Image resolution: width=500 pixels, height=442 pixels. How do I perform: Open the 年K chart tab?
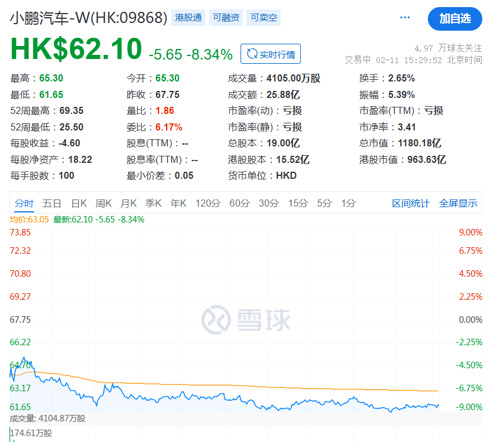point(178,203)
